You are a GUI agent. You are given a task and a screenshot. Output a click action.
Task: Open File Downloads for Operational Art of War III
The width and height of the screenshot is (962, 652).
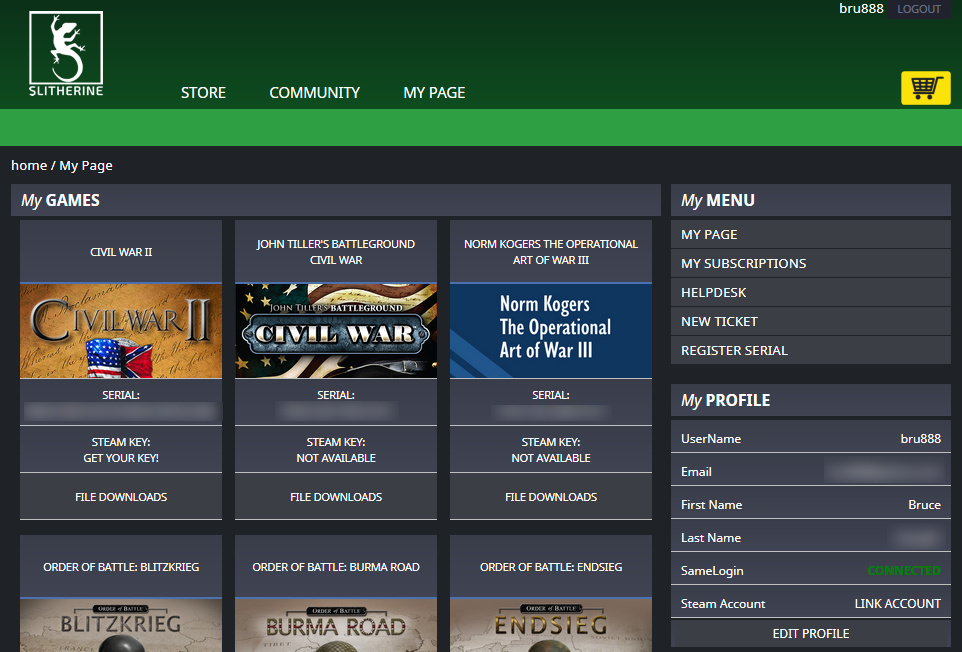(551, 497)
